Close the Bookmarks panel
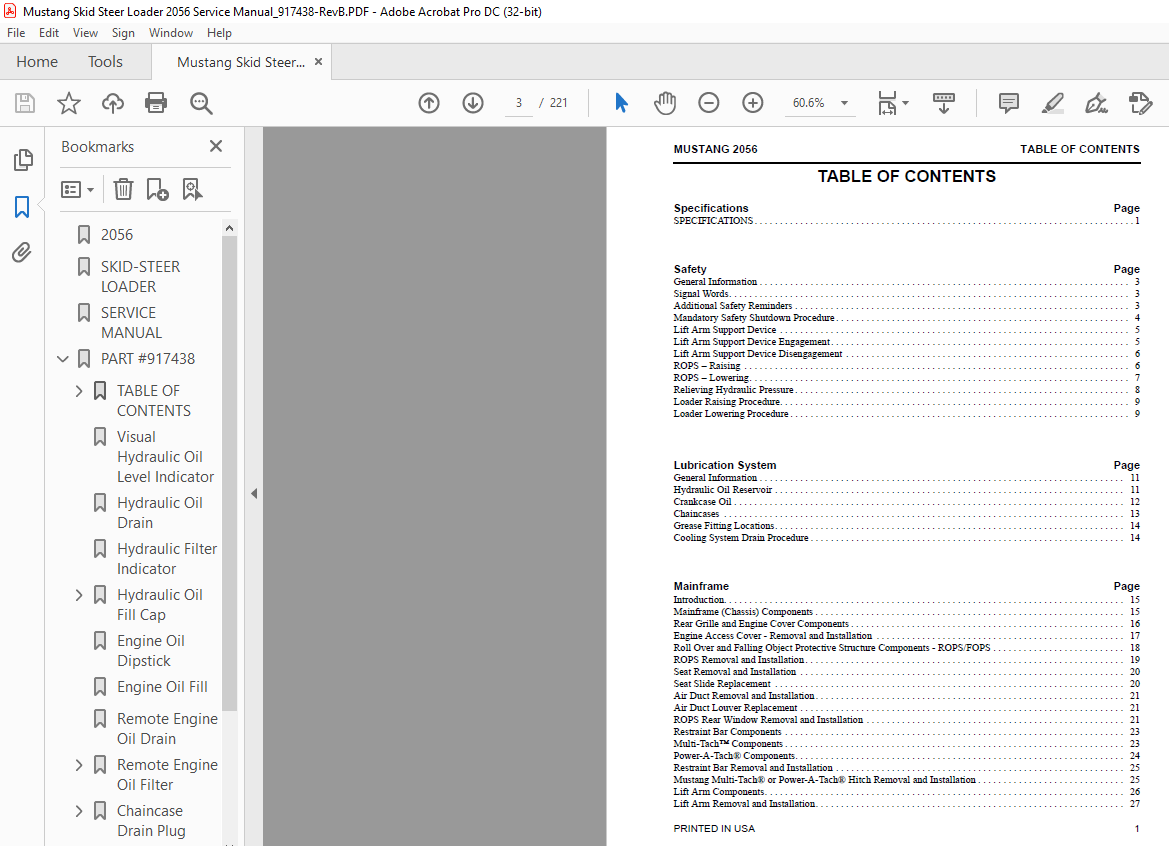Viewport: 1169px width, 846px height. (216, 146)
